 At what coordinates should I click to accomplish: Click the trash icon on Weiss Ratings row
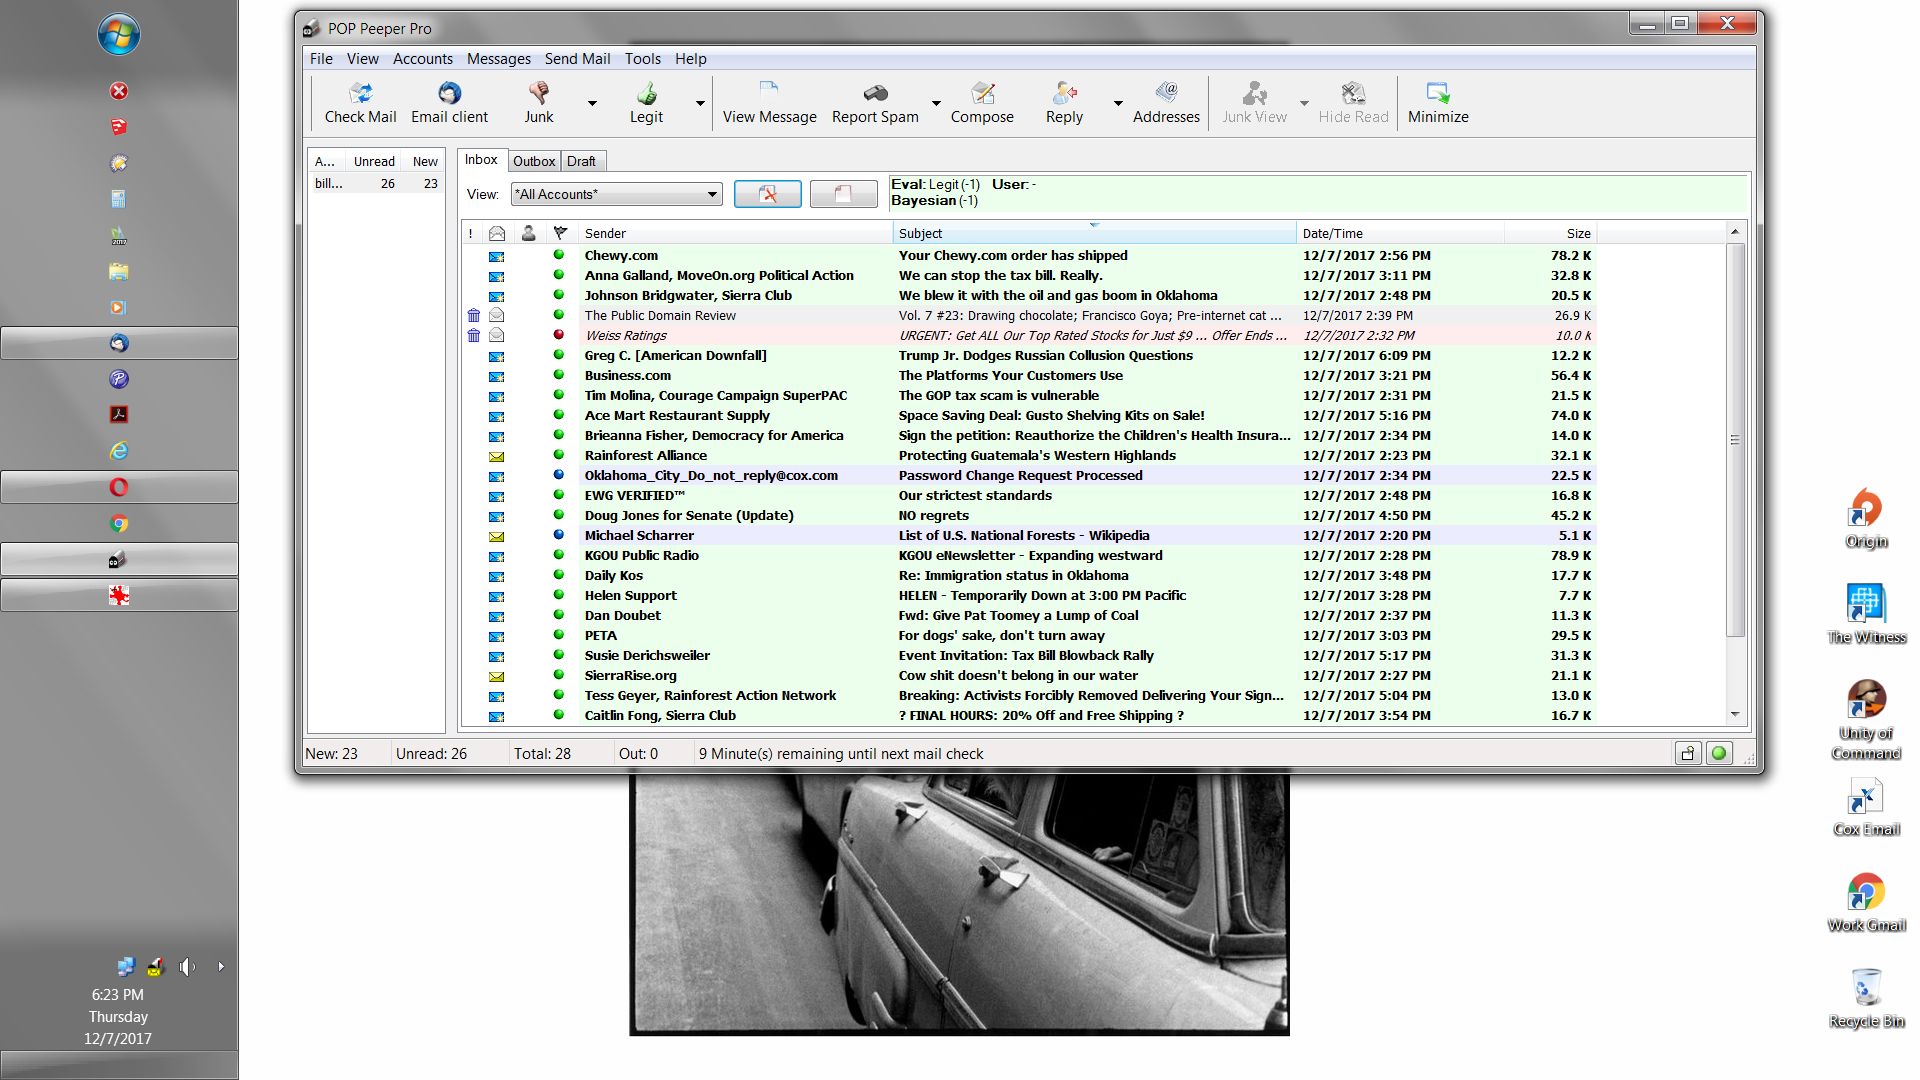tap(473, 336)
